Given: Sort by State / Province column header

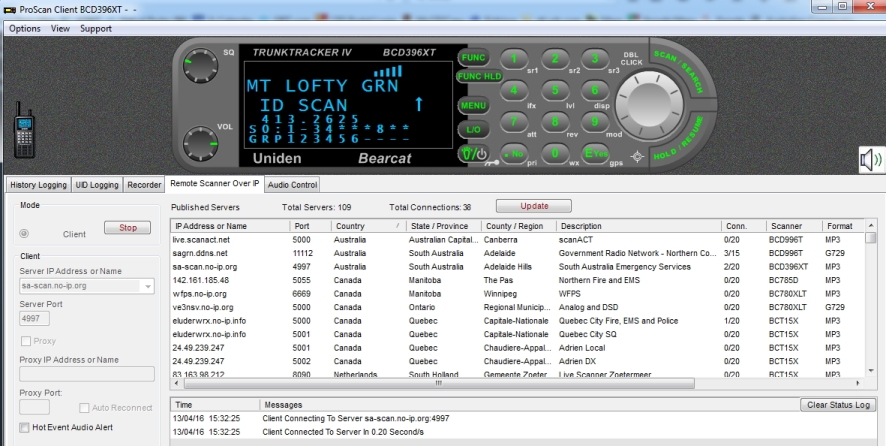Looking at the screenshot, I should (444, 226).
